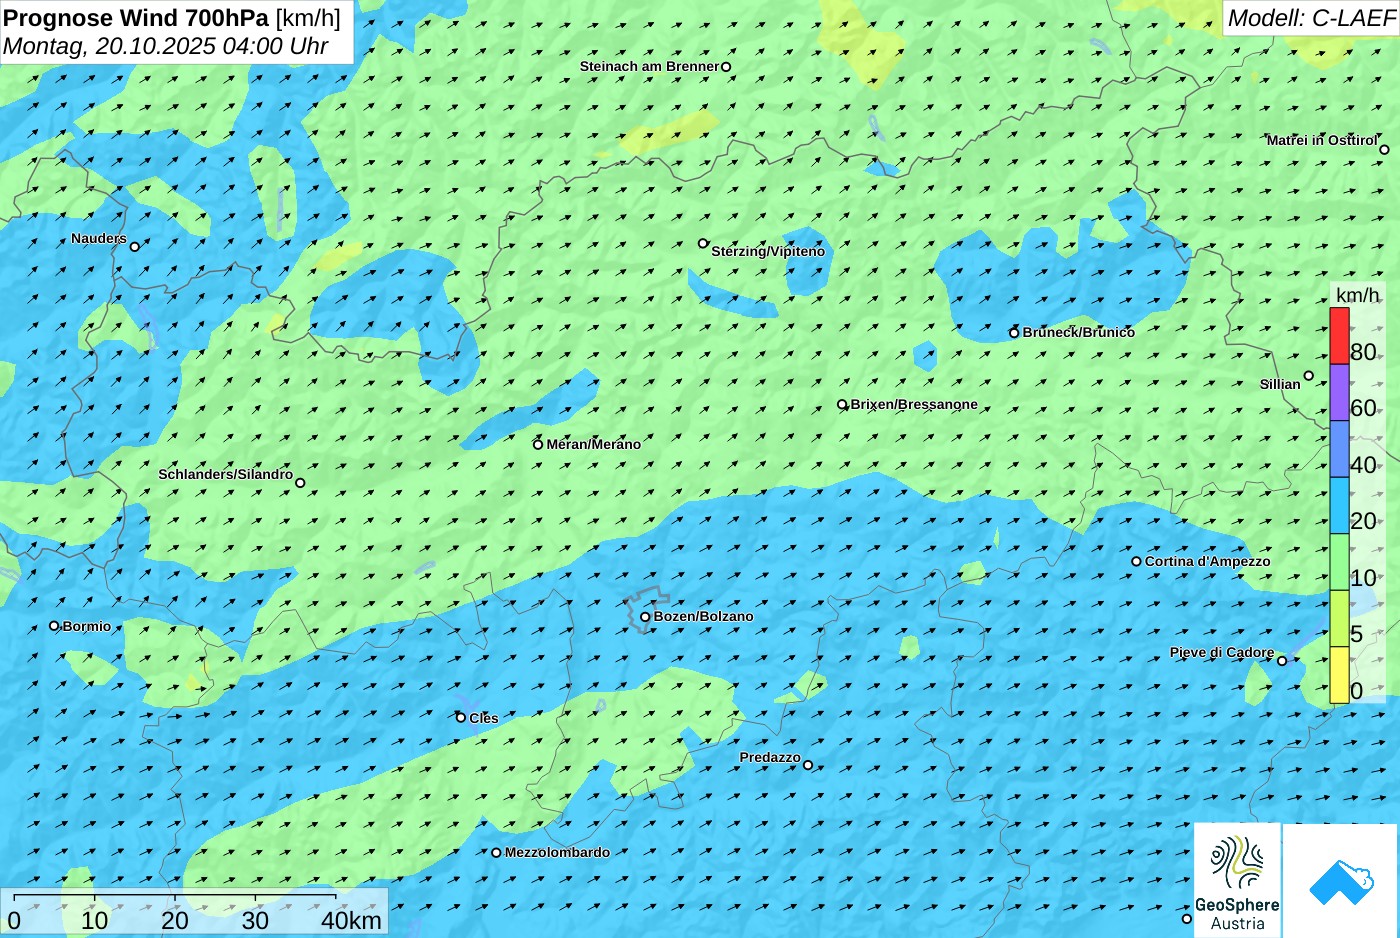The image size is (1400, 938).
Task: Select the blue 40 km/h legend color
Action: coord(1339,449)
